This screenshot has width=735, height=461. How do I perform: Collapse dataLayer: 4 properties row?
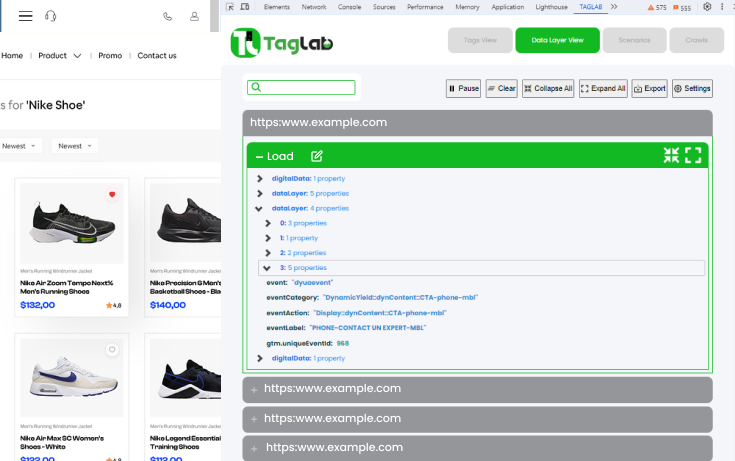(x=259, y=208)
